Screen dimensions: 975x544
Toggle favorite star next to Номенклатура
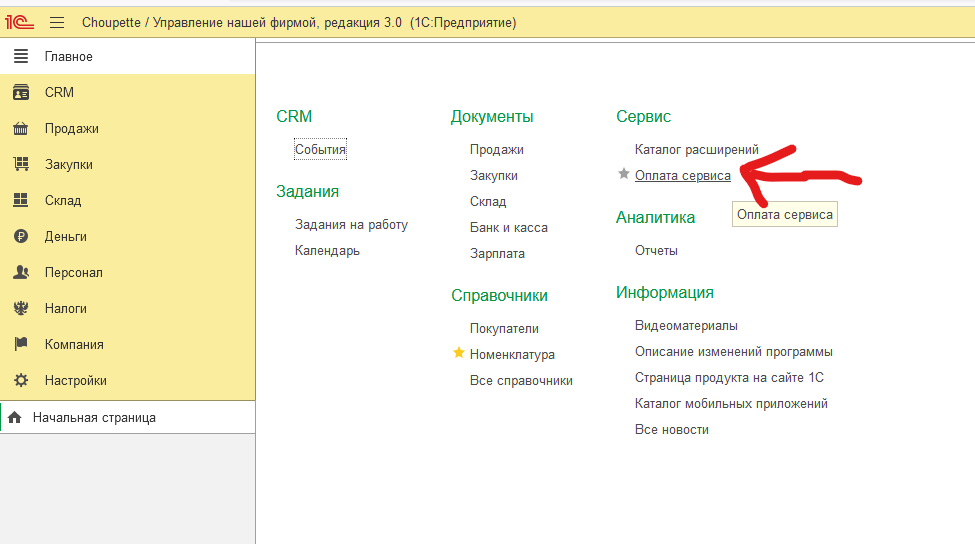click(459, 353)
